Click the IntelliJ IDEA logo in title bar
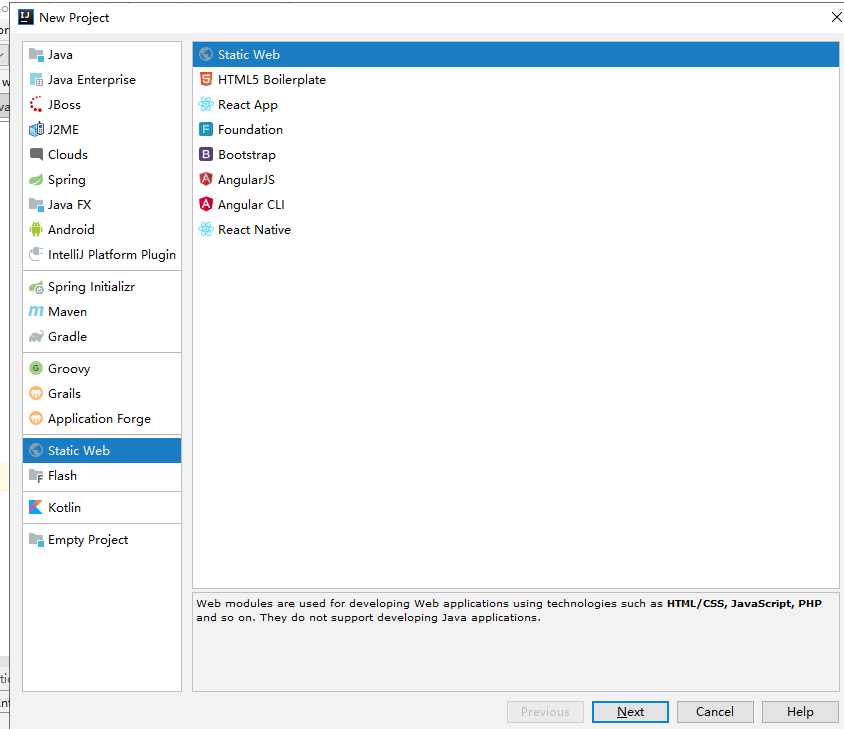 [26, 17]
